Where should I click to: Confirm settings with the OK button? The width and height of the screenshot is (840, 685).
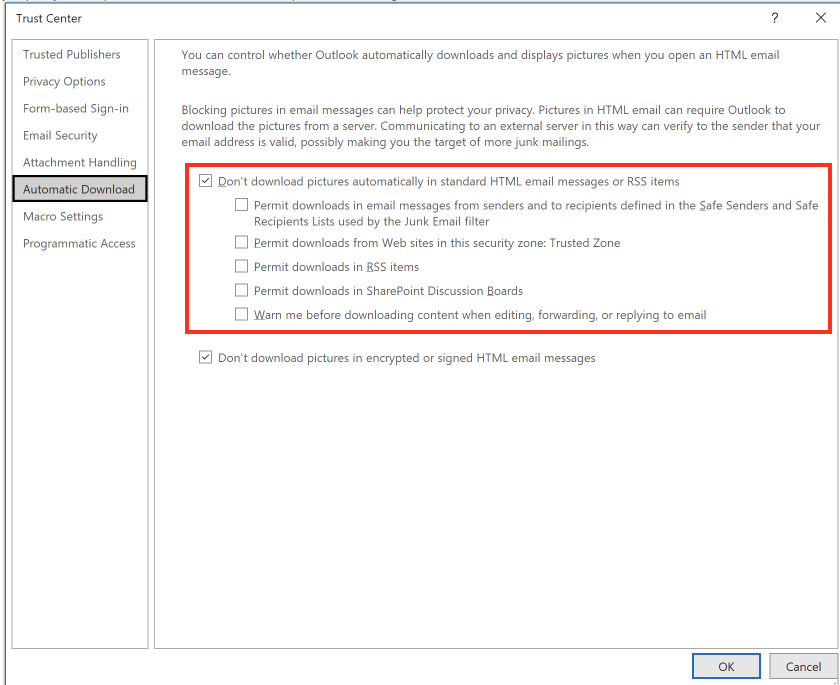726,666
